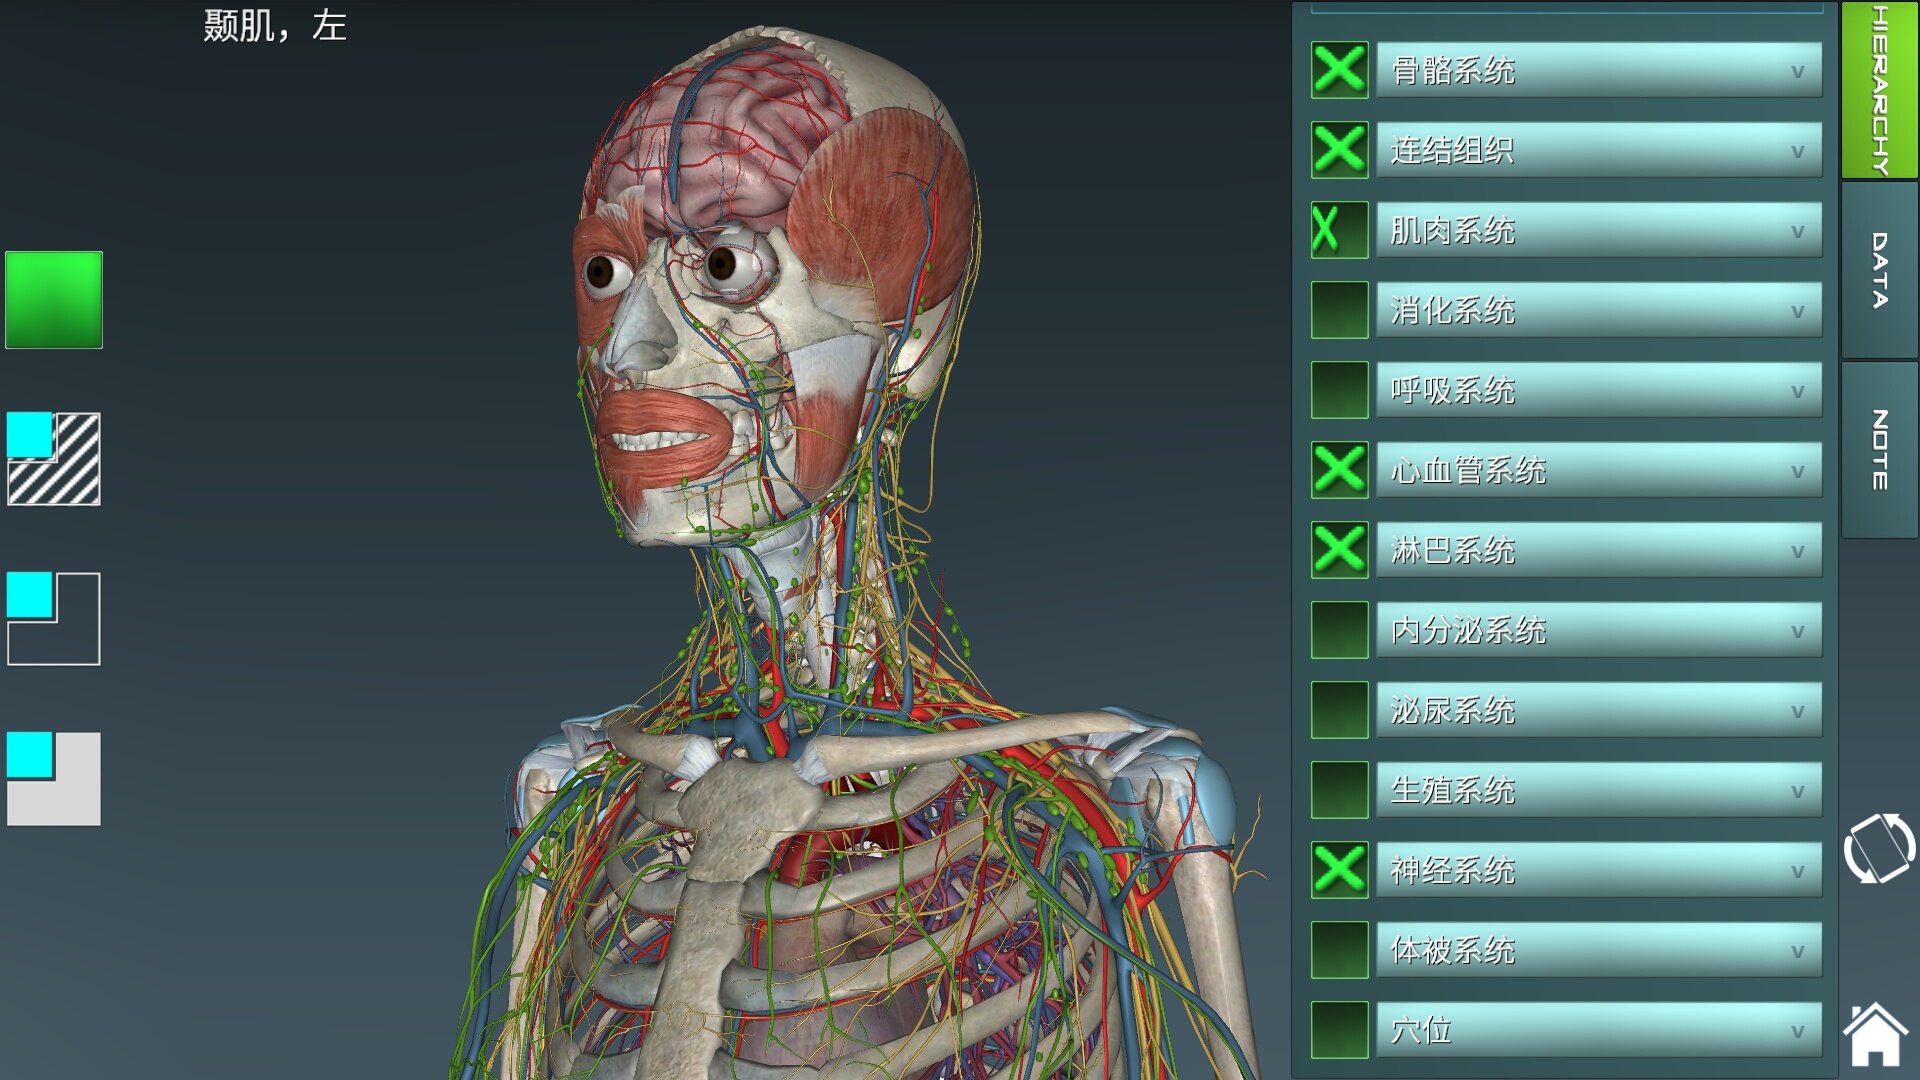Expand the 心血管系统 dropdown arrow
Viewport: 1920px width, 1080px height.
pyautogui.click(x=1797, y=471)
